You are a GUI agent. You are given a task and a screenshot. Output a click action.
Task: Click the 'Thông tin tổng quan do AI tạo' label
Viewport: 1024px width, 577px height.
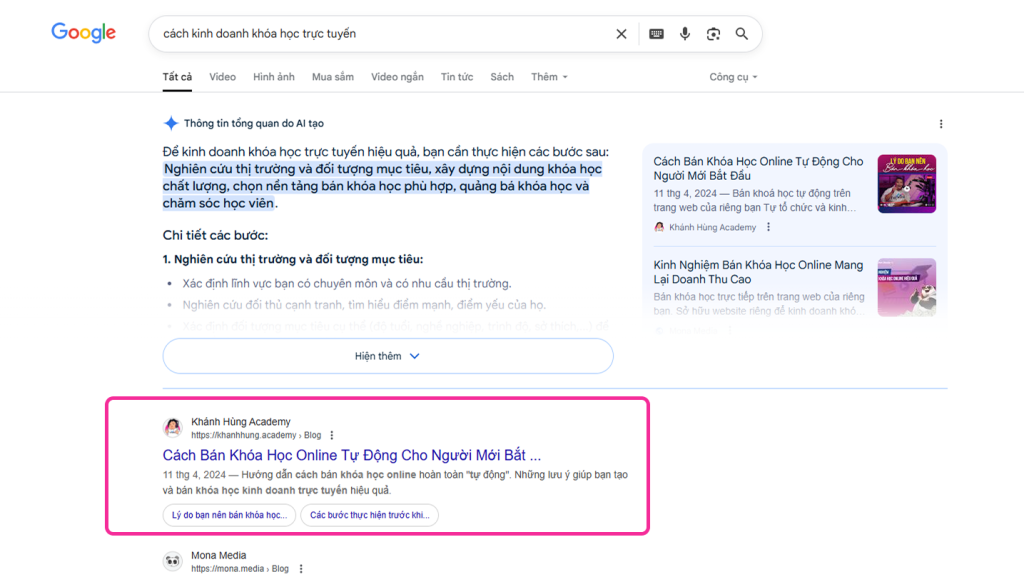(x=254, y=123)
